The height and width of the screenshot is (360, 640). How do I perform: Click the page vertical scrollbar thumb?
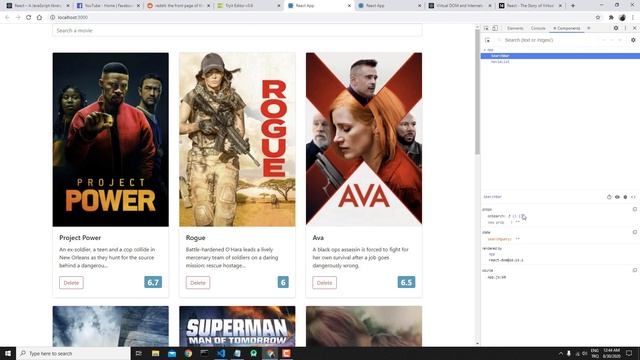(x=477, y=92)
